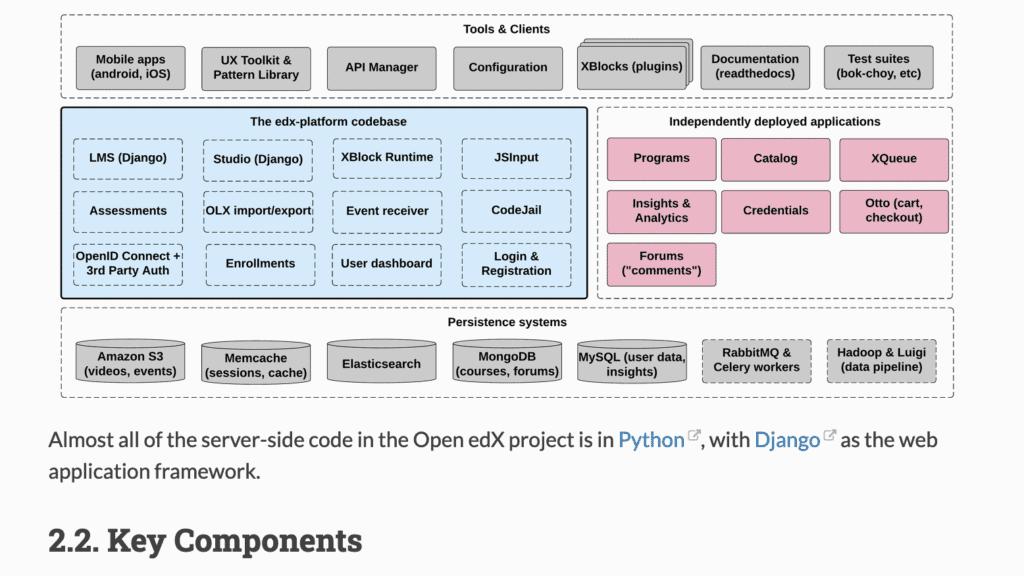Select the 'Insights & Analytics' box

(662, 212)
